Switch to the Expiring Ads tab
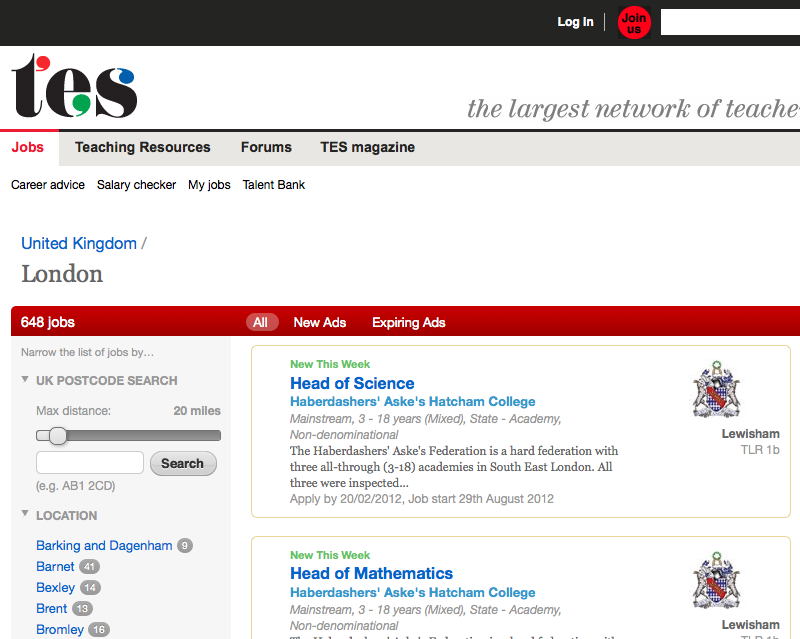This screenshot has width=800, height=639. click(408, 322)
